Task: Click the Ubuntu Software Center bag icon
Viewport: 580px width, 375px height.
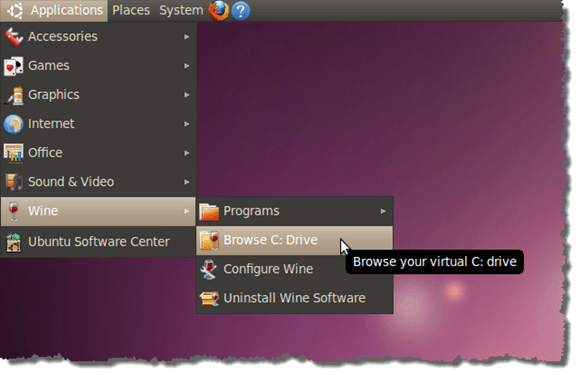Action: pos(14,242)
